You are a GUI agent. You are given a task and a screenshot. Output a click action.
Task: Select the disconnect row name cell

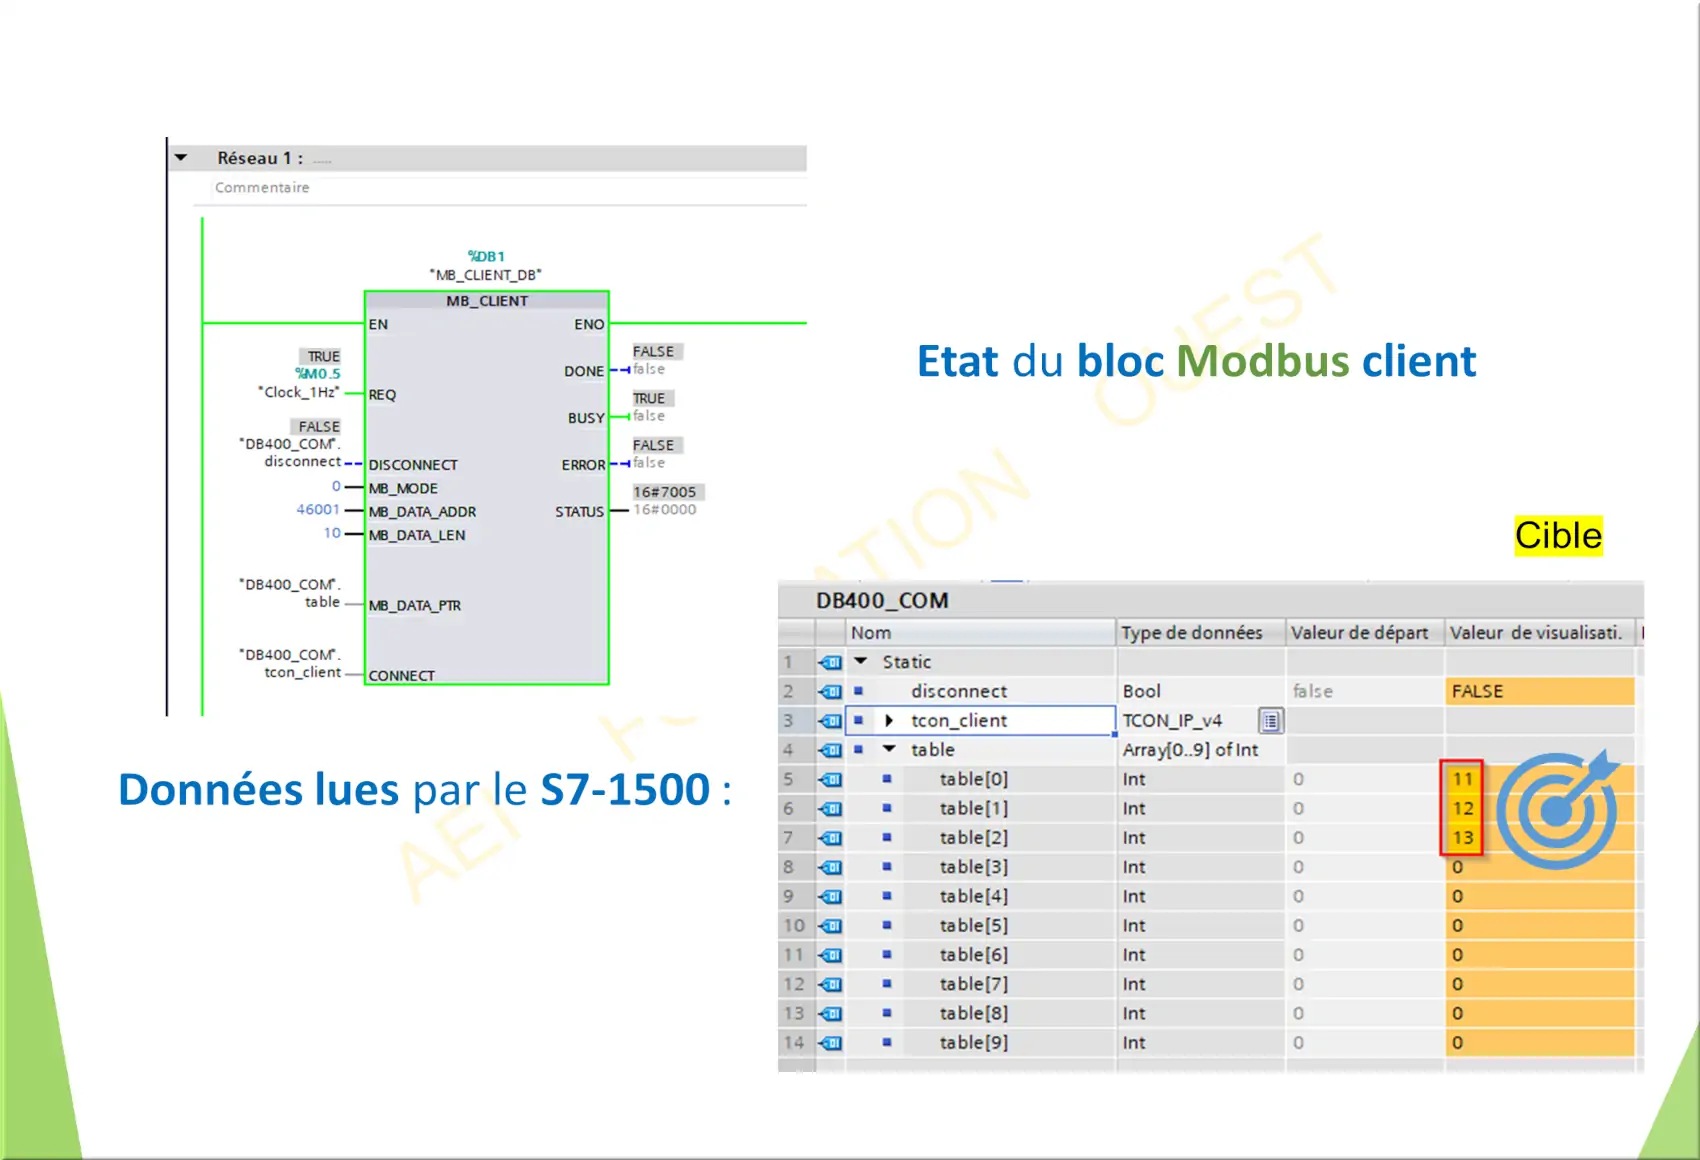click(x=980, y=691)
